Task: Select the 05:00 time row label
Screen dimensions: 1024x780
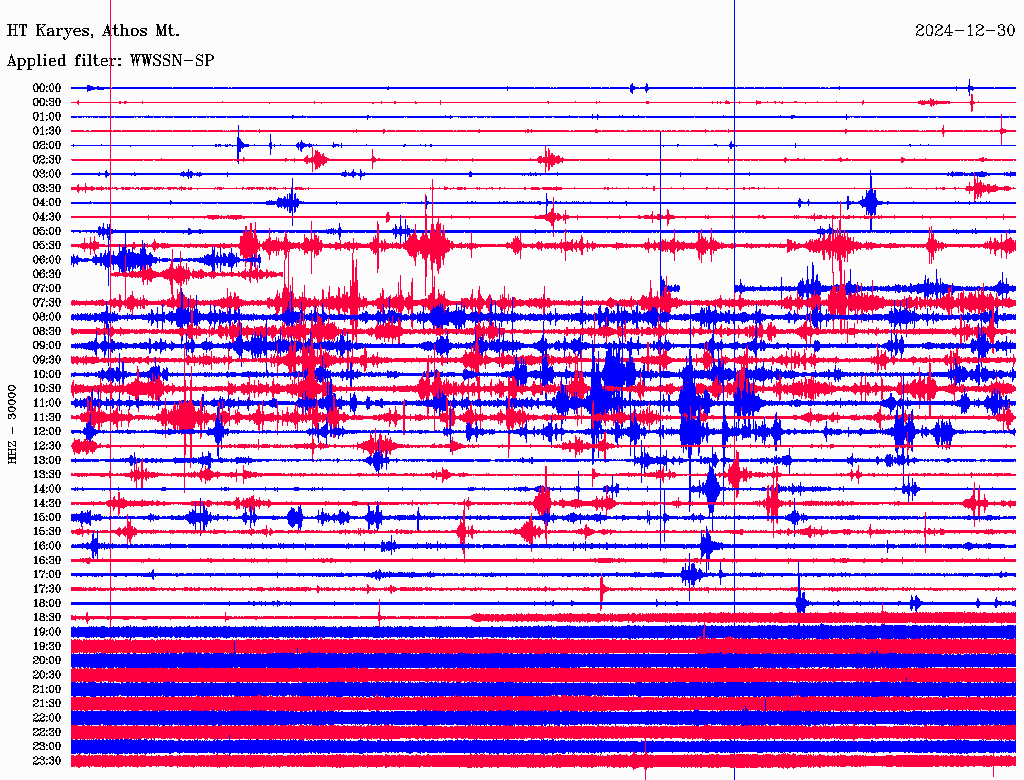Action: click(47, 231)
